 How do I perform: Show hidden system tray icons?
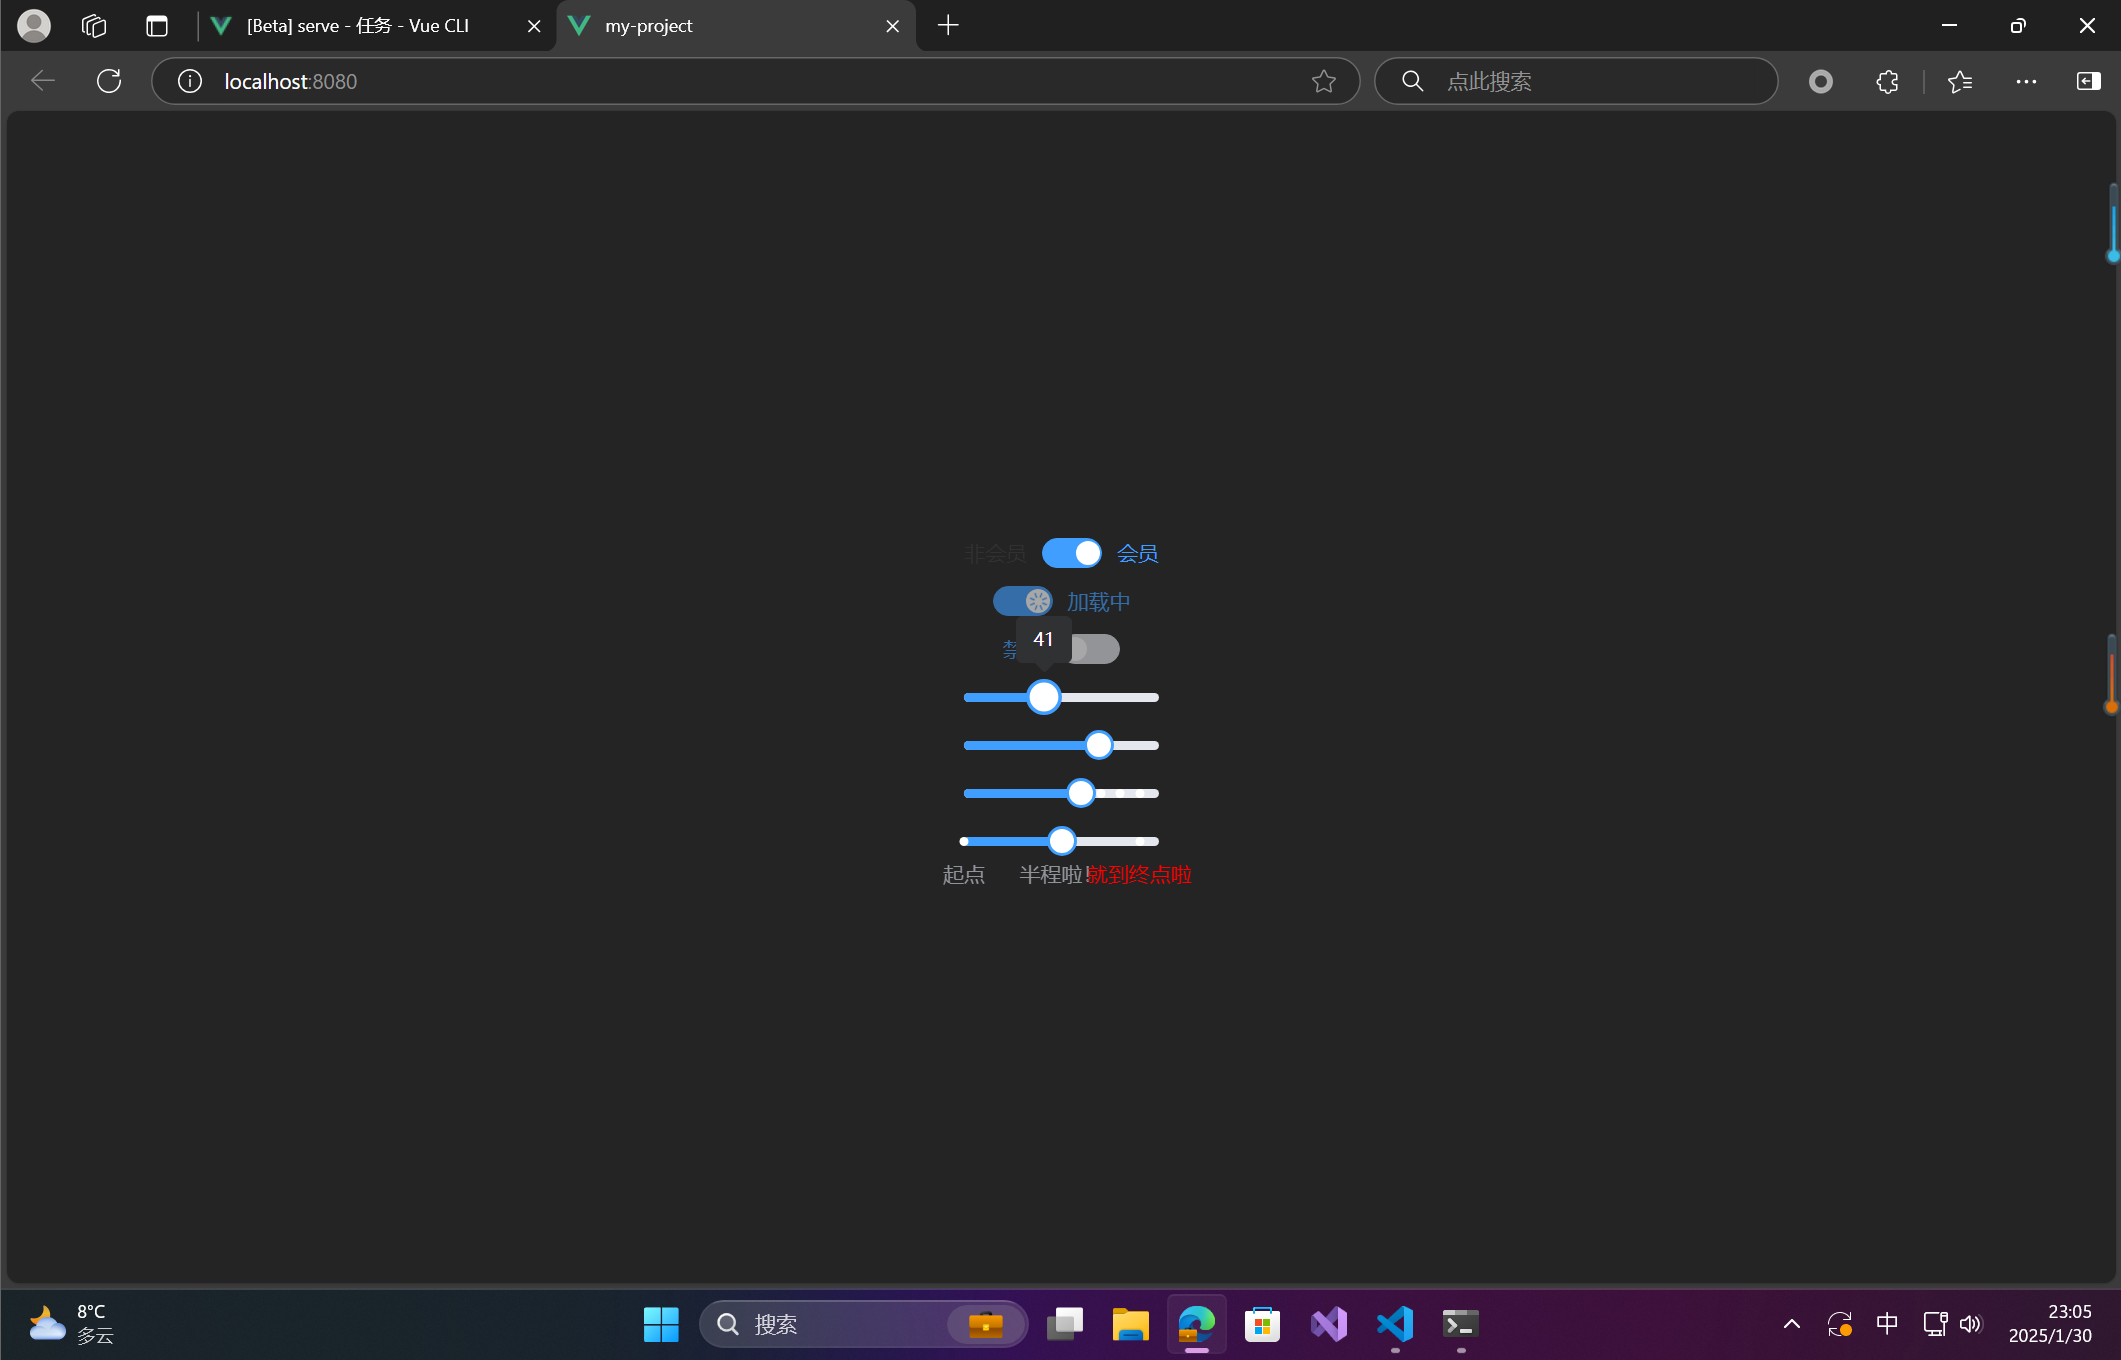pos(1791,1324)
